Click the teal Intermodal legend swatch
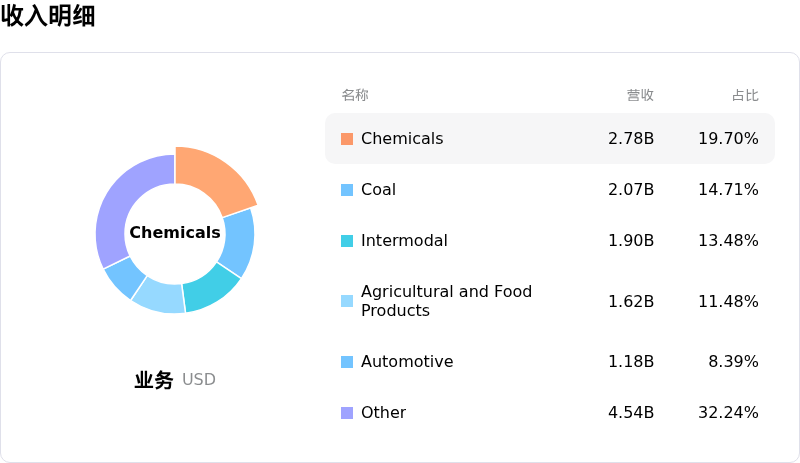Image resolution: width=800 pixels, height=463 pixels. (x=347, y=241)
